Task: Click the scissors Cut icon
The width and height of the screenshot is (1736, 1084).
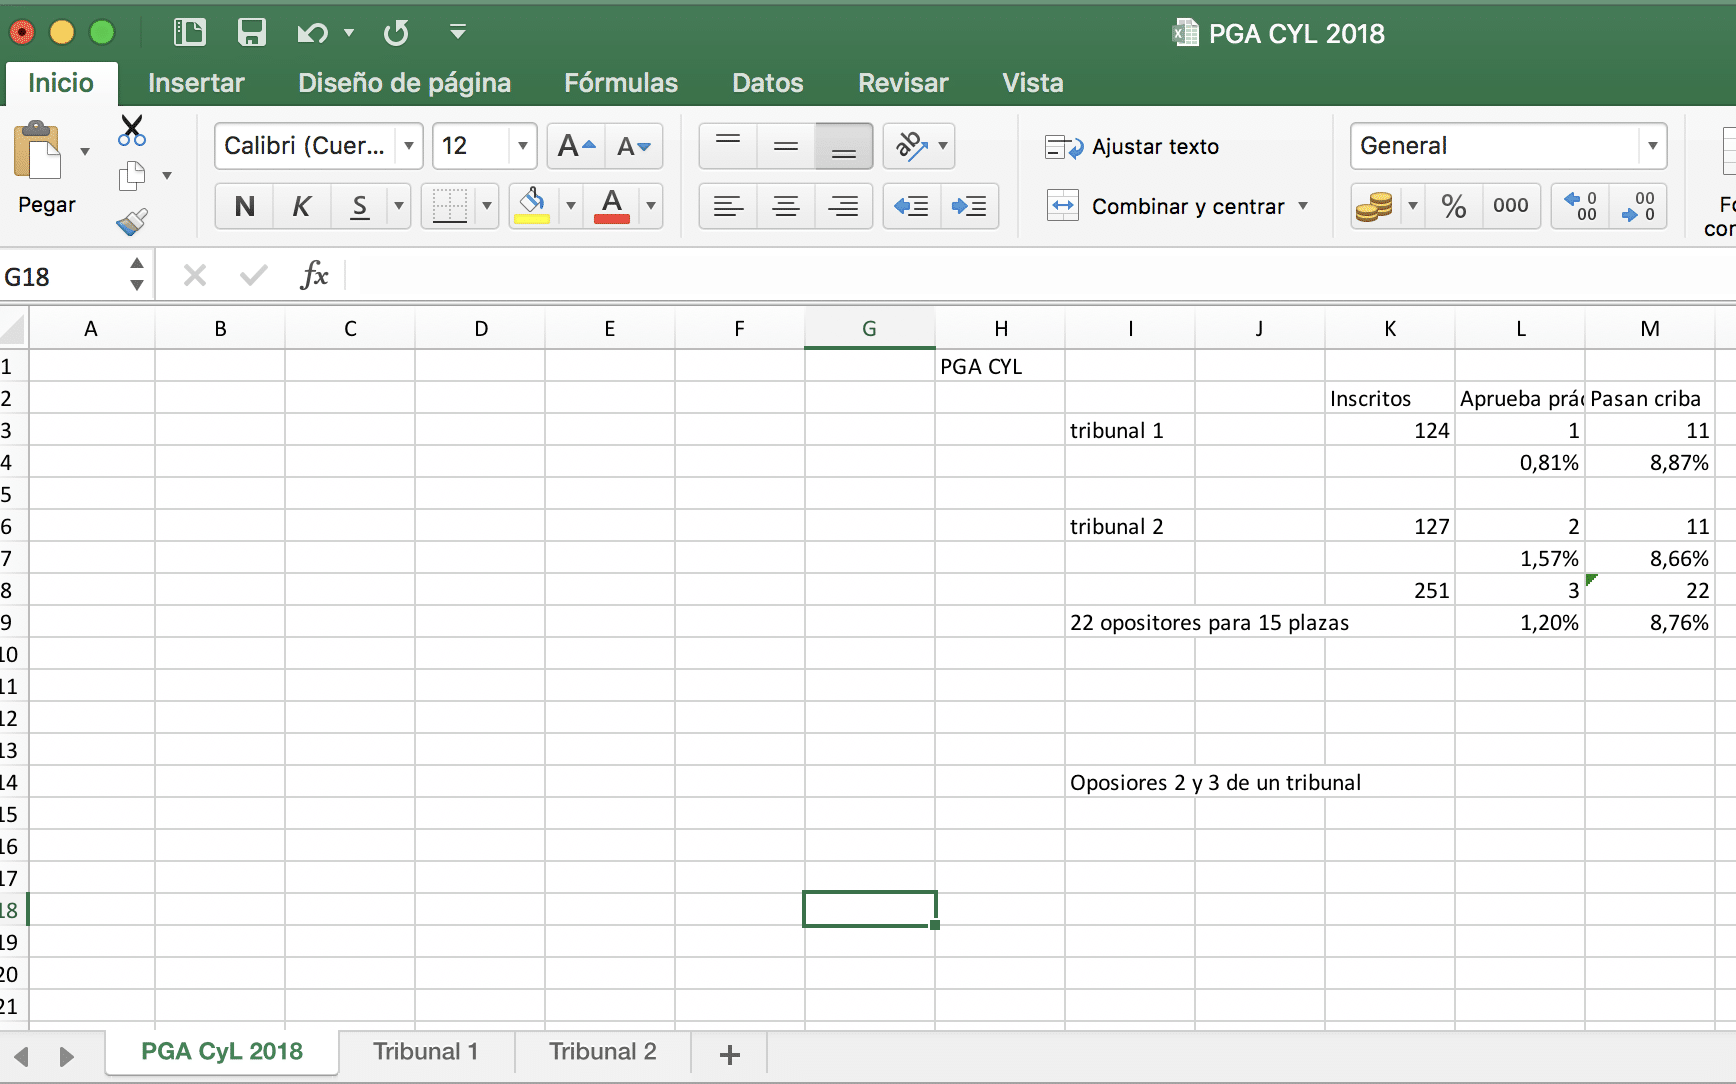Action: point(131,130)
